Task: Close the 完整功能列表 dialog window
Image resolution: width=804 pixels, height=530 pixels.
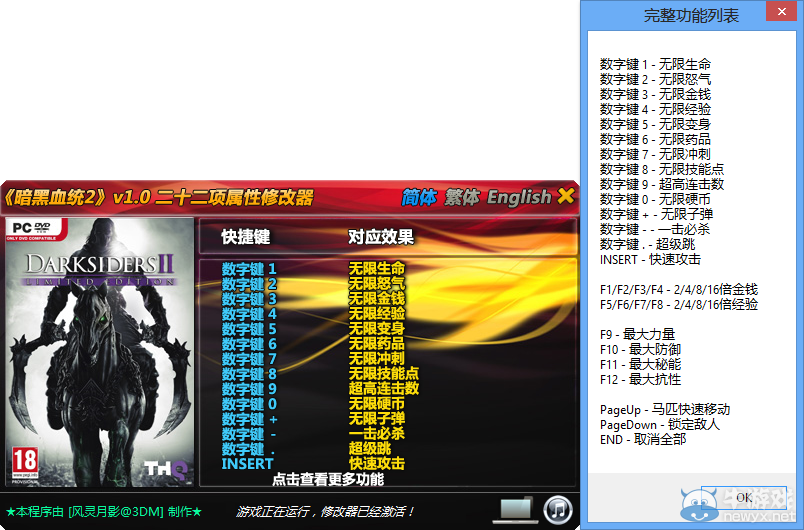Action: point(781,11)
